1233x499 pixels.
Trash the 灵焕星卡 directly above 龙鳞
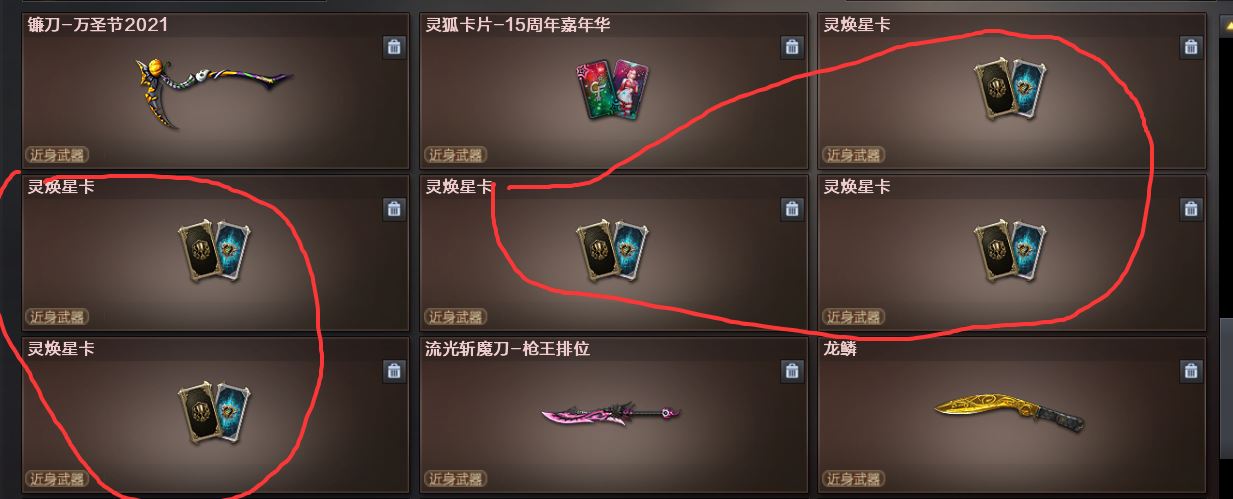(x=1191, y=209)
